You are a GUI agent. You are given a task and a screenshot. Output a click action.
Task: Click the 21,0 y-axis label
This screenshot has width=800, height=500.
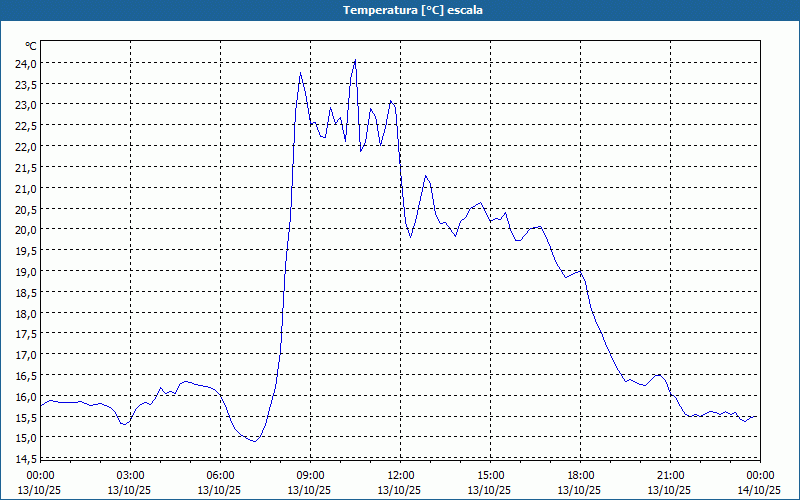(x=26, y=188)
